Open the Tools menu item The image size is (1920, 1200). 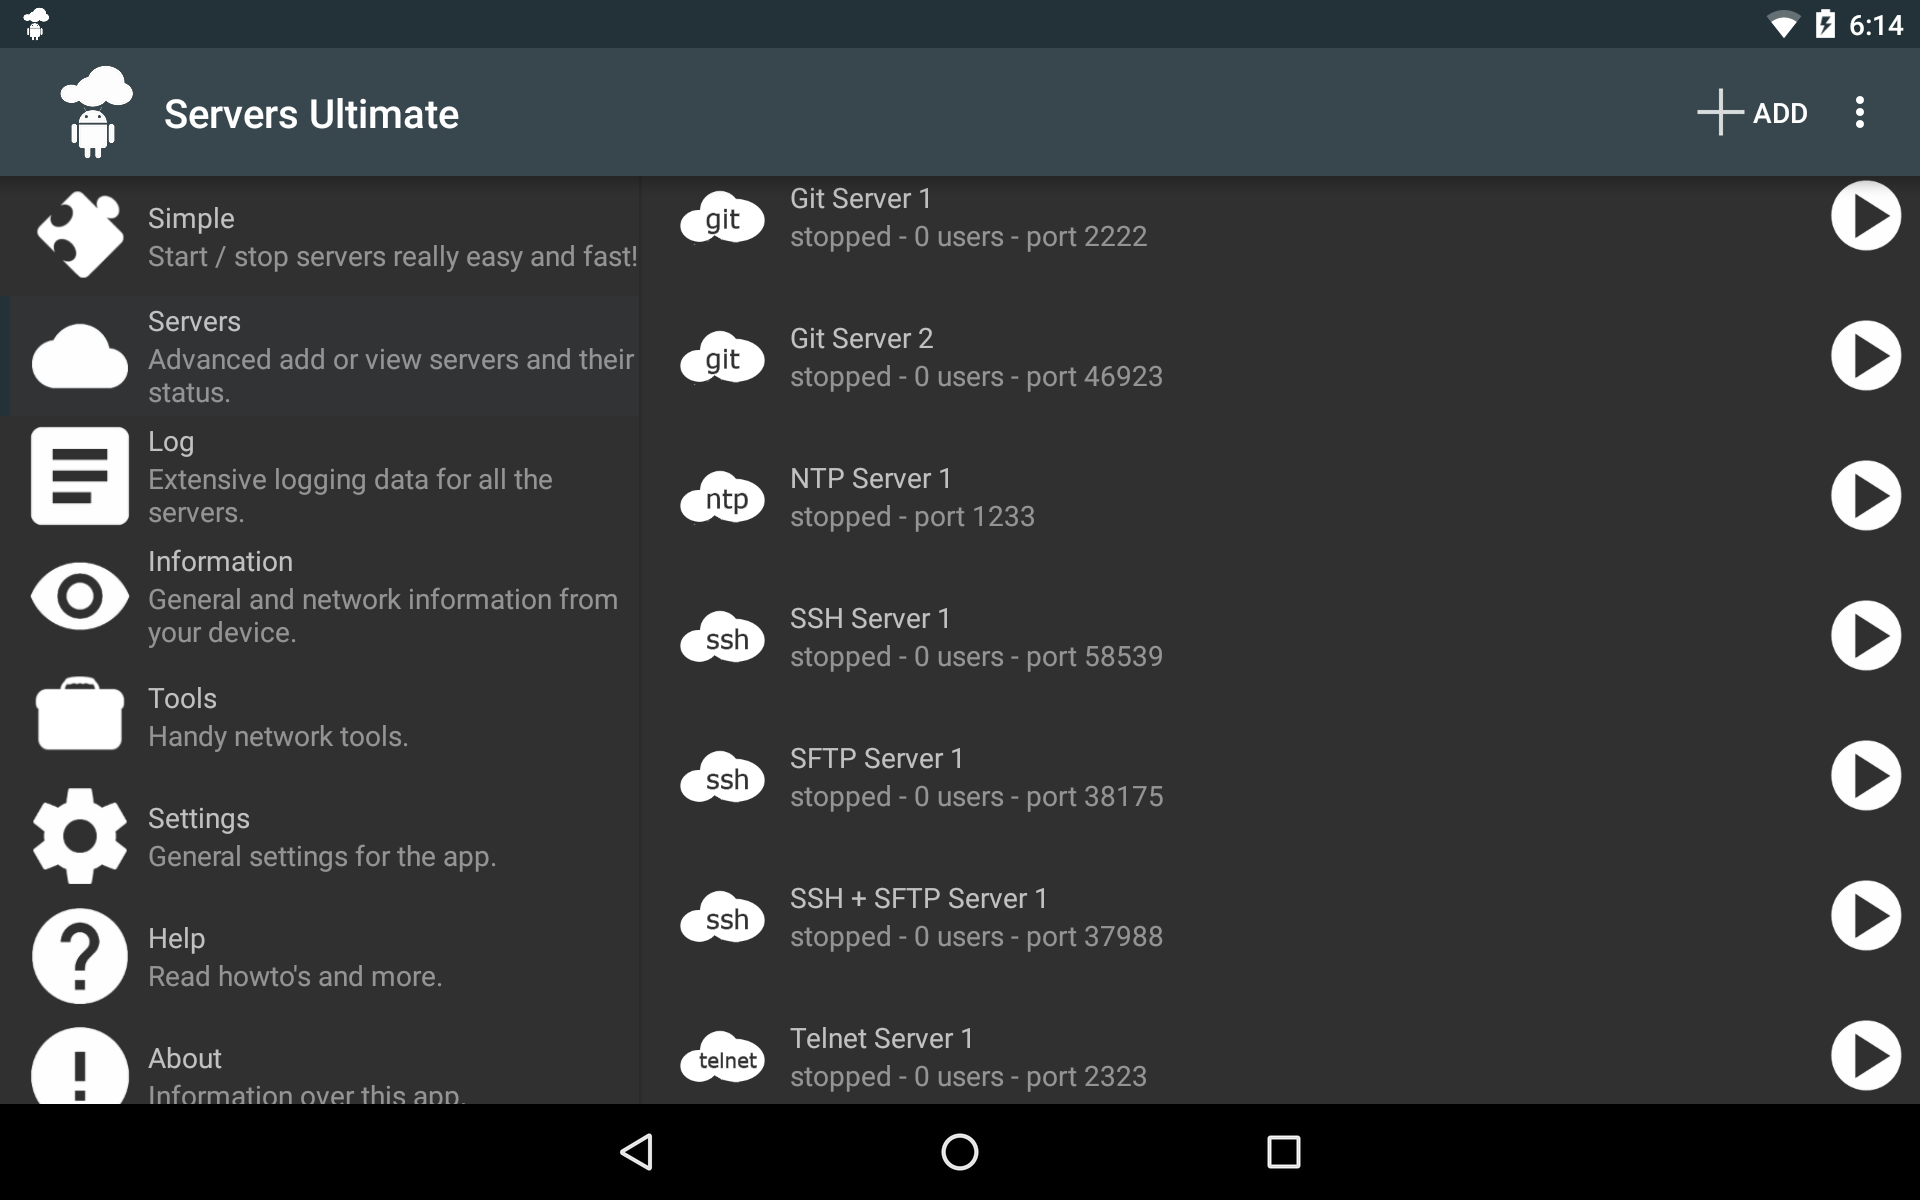(x=320, y=716)
